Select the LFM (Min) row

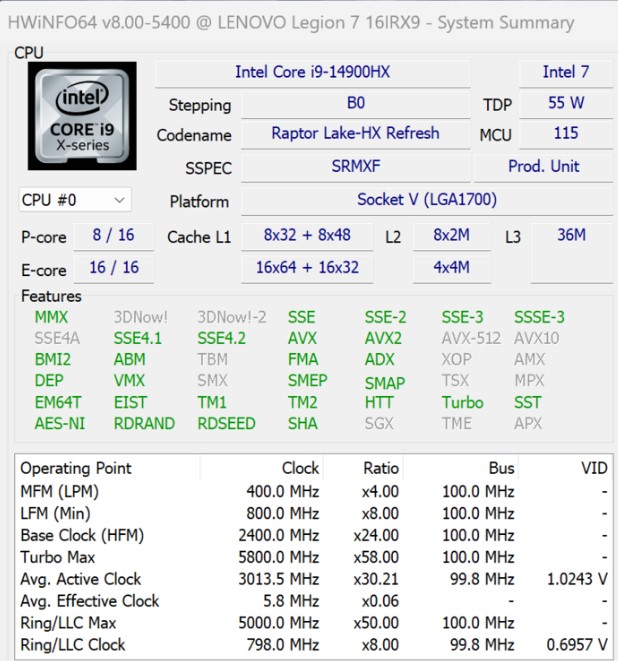click(x=314, y=513)
